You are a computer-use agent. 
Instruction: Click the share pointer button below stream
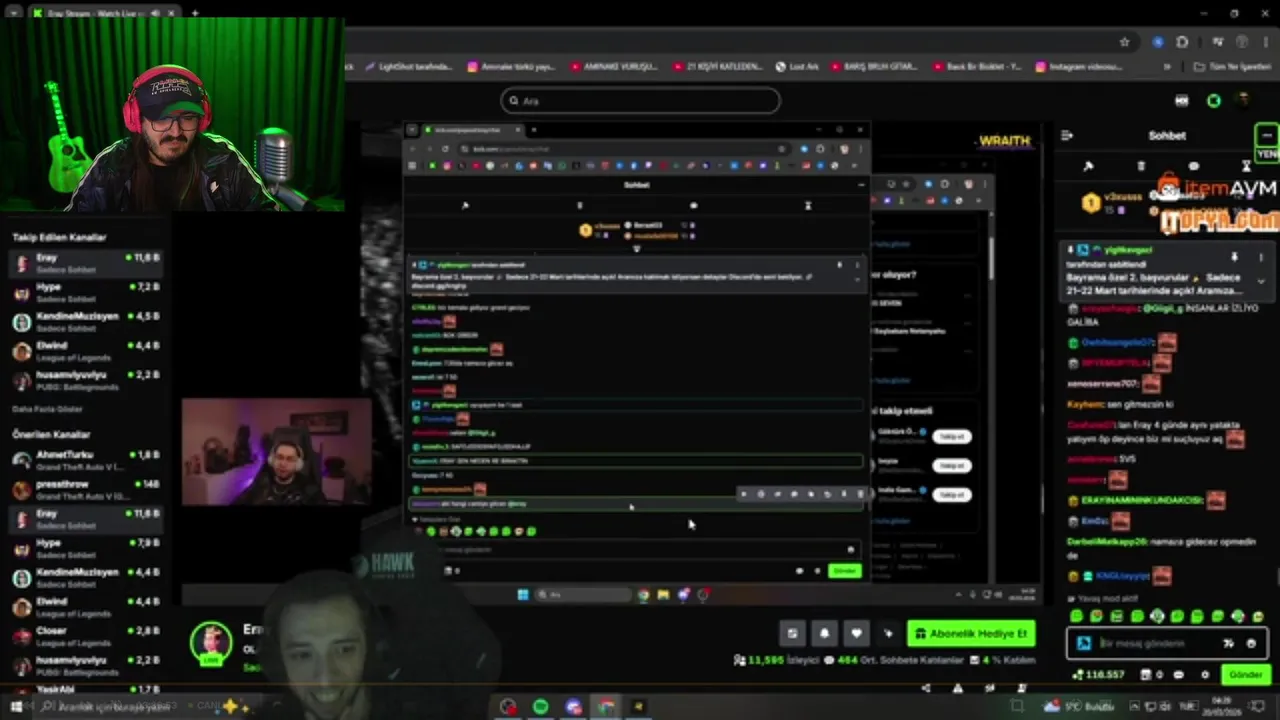[x=888, y=633]
